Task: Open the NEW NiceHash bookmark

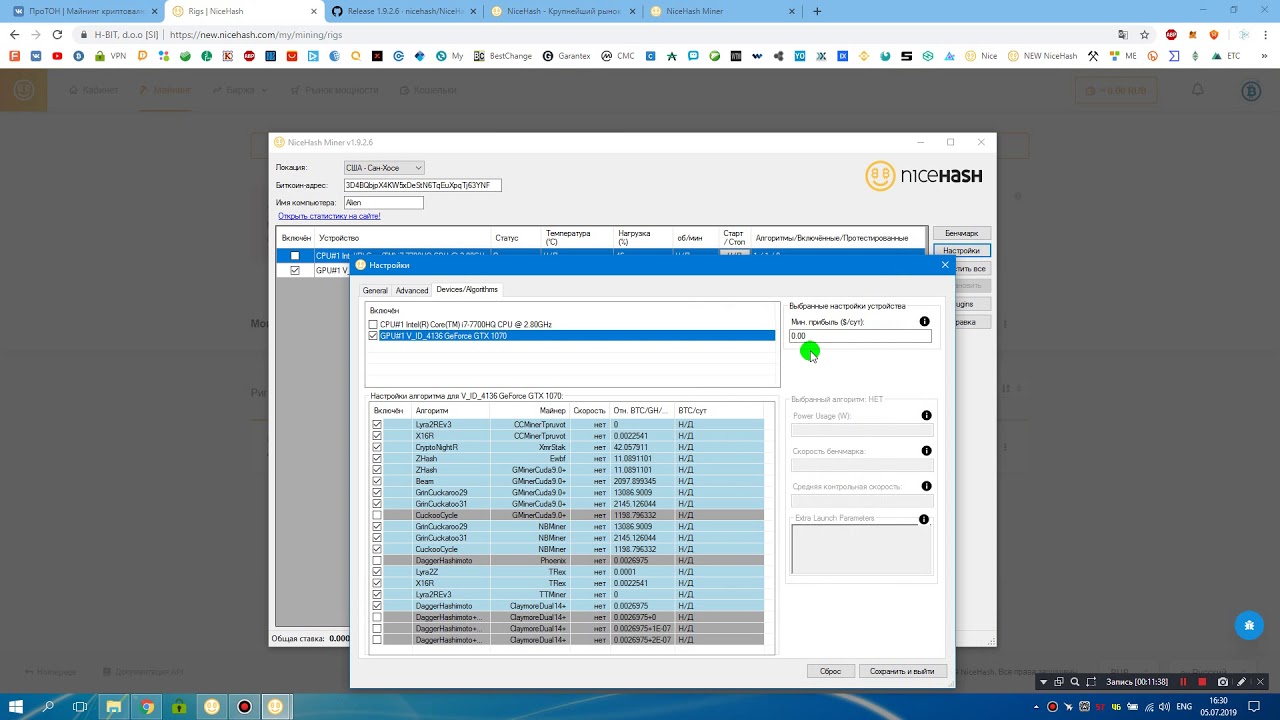Action: point(1042,56)
